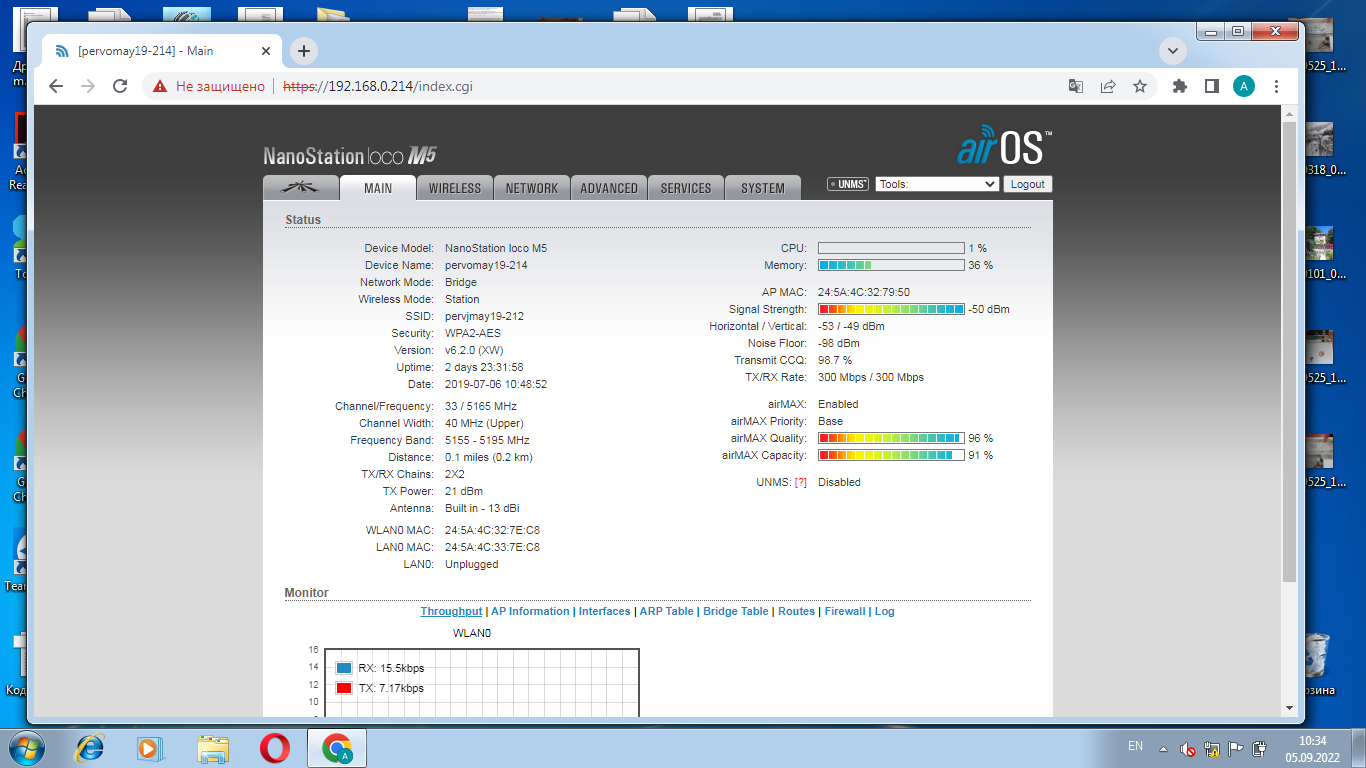Expand the Chrome tab search chevron
This screenshot has height=768, width=1366.
1172,50
